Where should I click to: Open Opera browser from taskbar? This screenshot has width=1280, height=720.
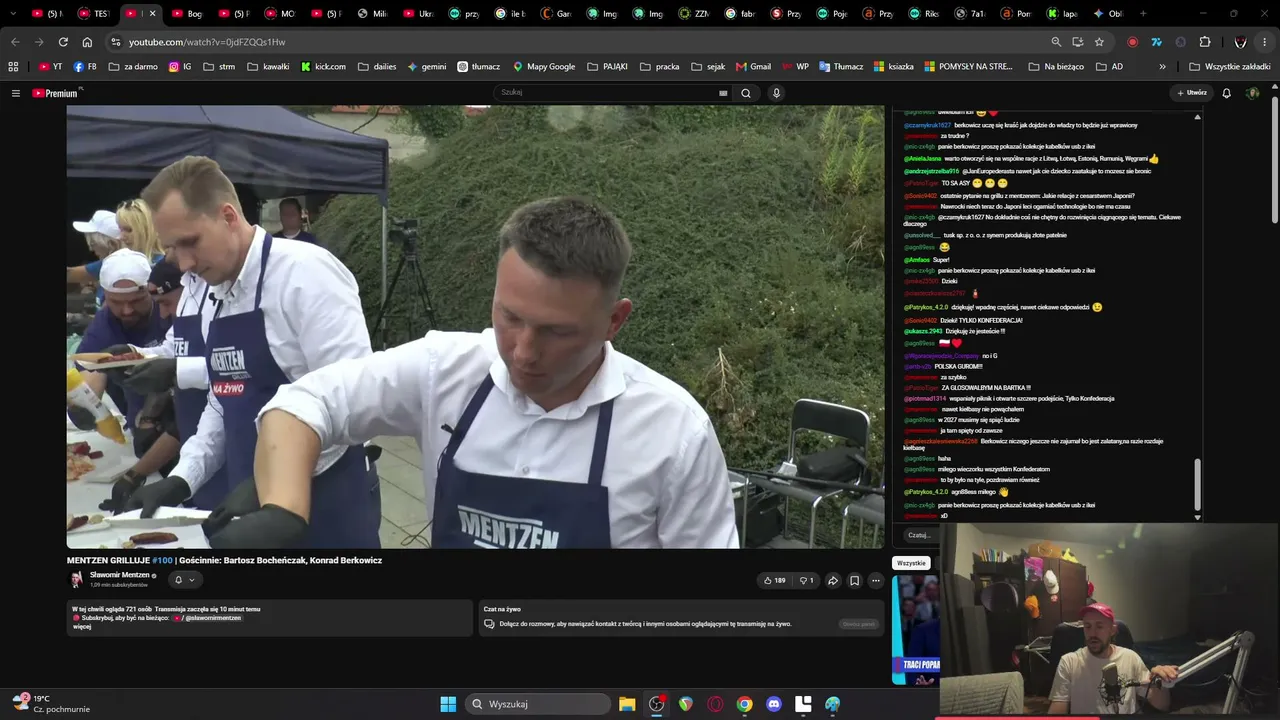(715, 704)
